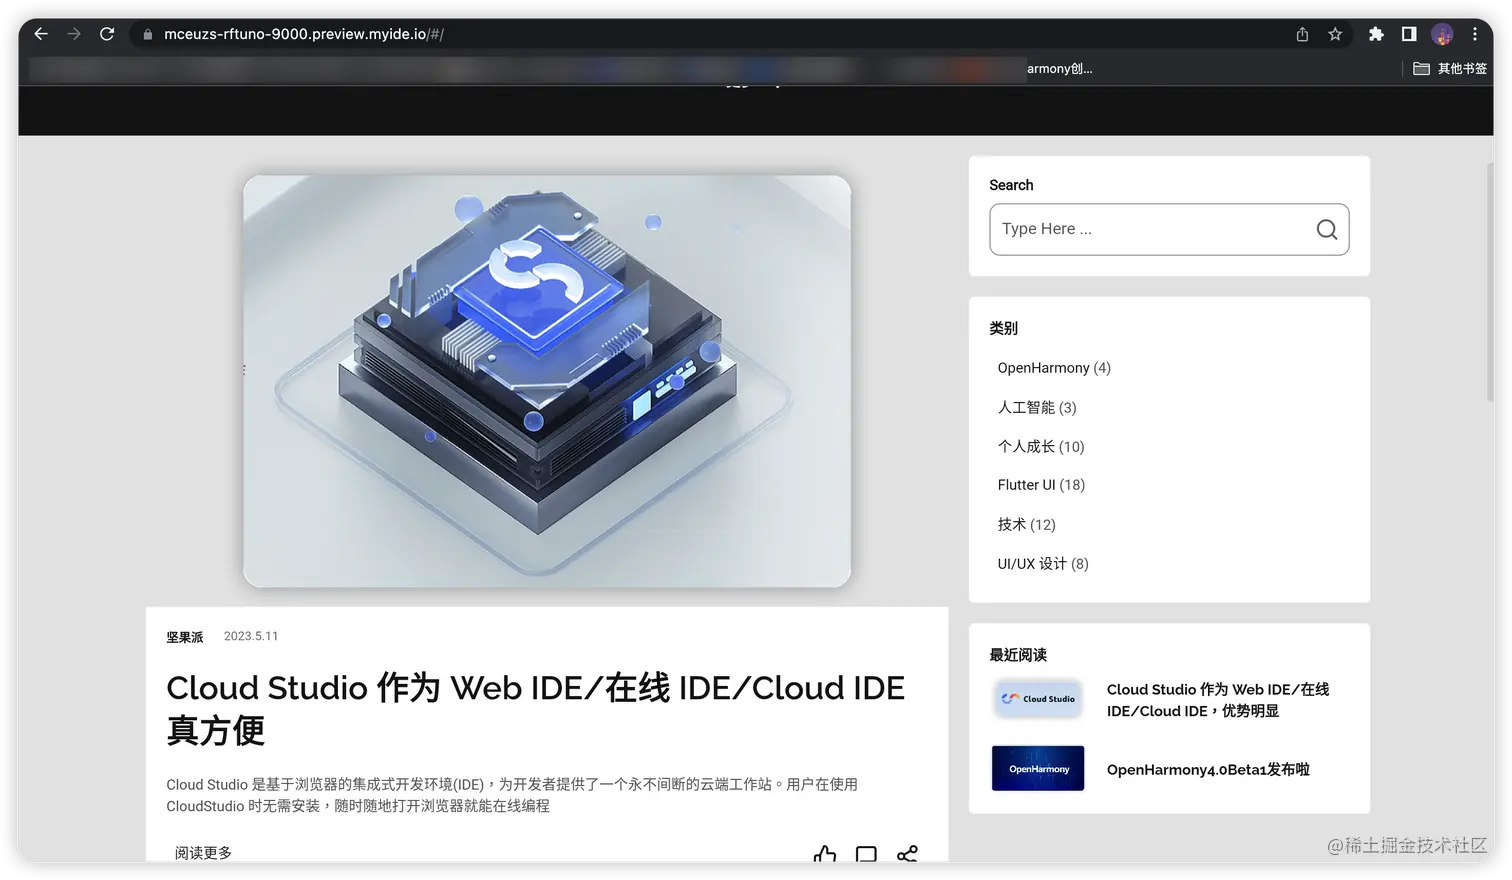The width and height of the screenshot is (1512, 880).
Task: Open the Chrome three-dot menu
Action: [1475, 33]
